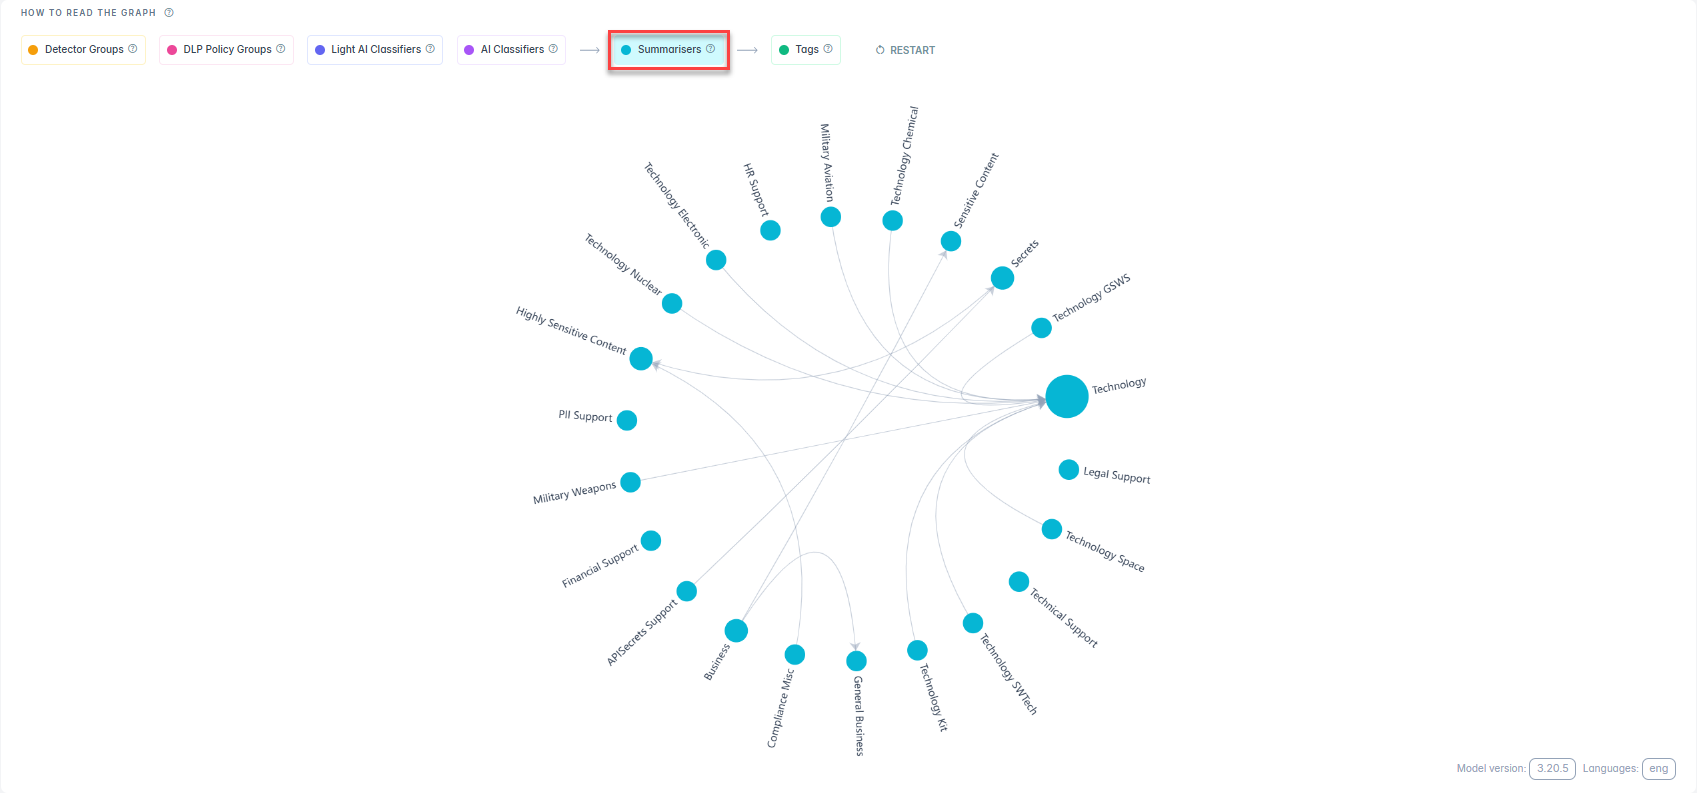Click the Military Weapons node
Viewport: 1697px width, 793px height.
(x=630, y=482)
